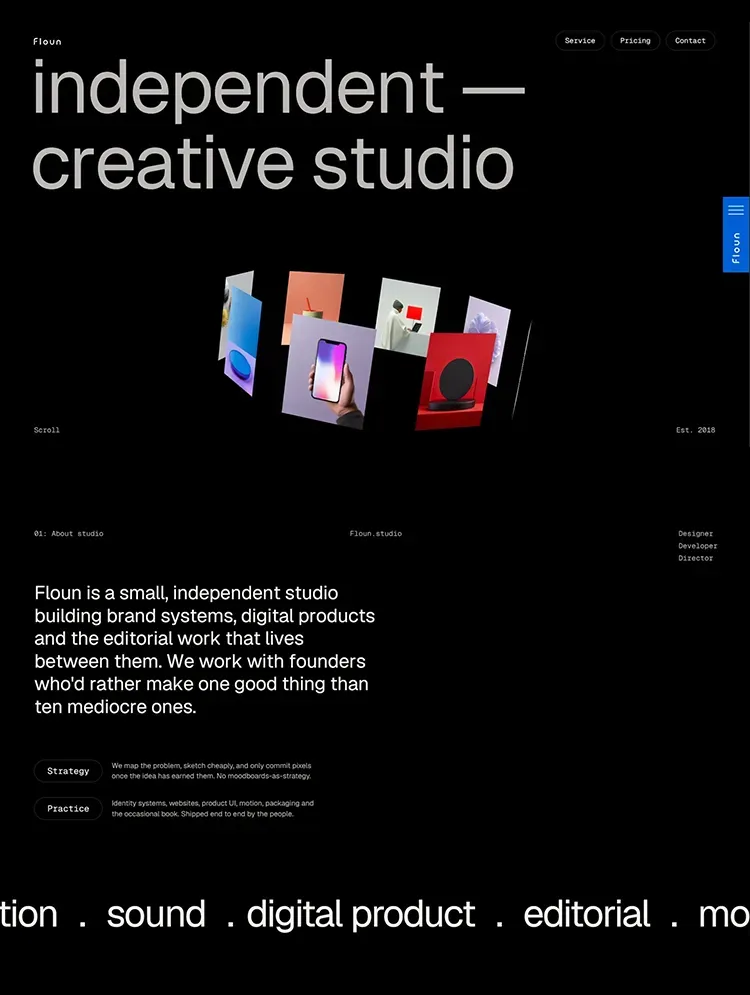Select the Practice pill button
Viewport: 750px width, 995px height.
click(68, 808)
